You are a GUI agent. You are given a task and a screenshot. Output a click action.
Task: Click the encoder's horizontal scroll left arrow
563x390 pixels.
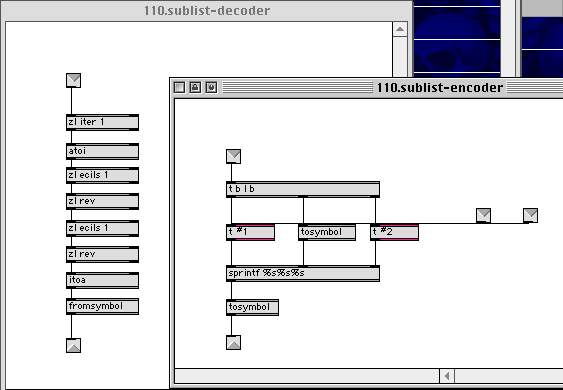tap(447, 376)
